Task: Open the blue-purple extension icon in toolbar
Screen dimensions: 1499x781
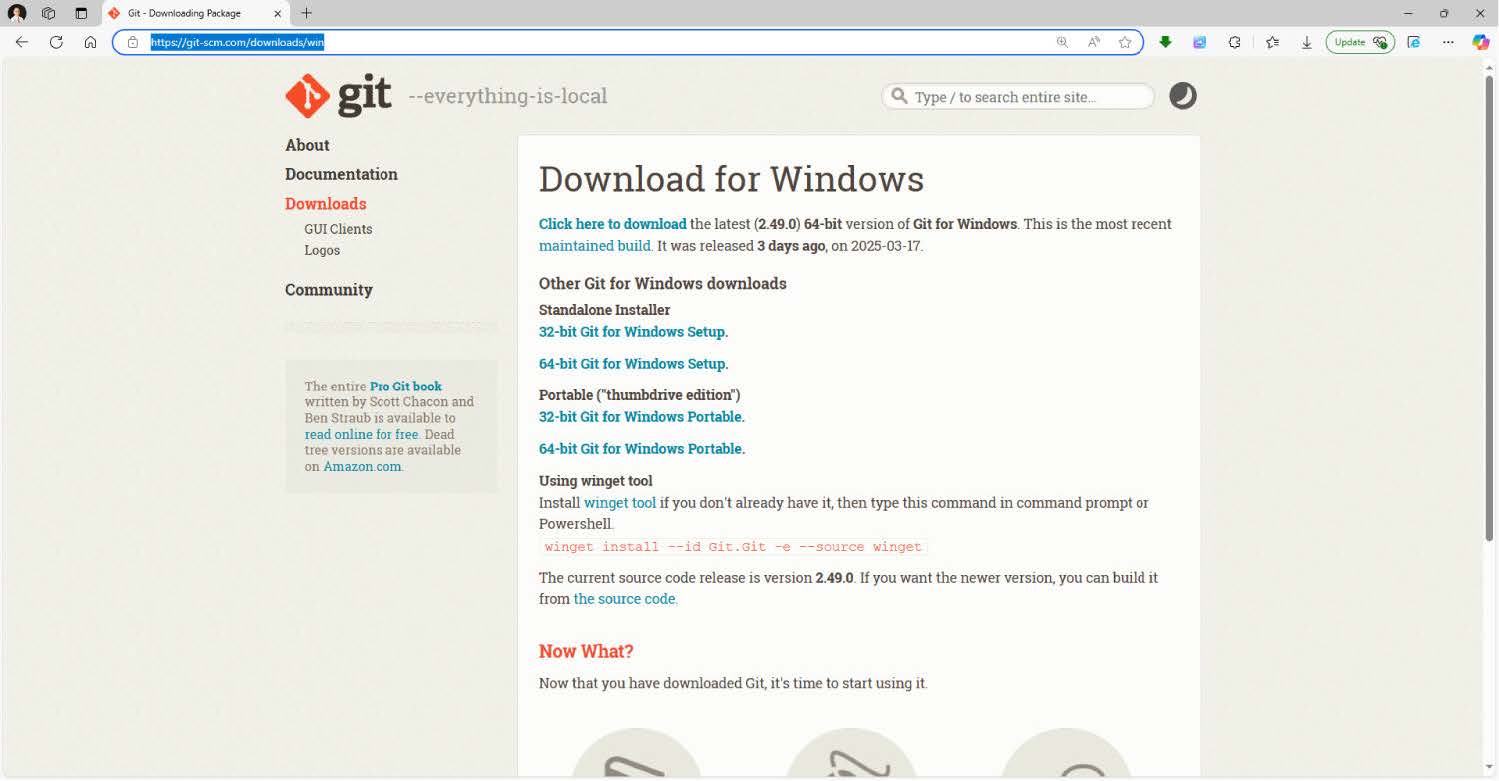Action: [1200, 42]
